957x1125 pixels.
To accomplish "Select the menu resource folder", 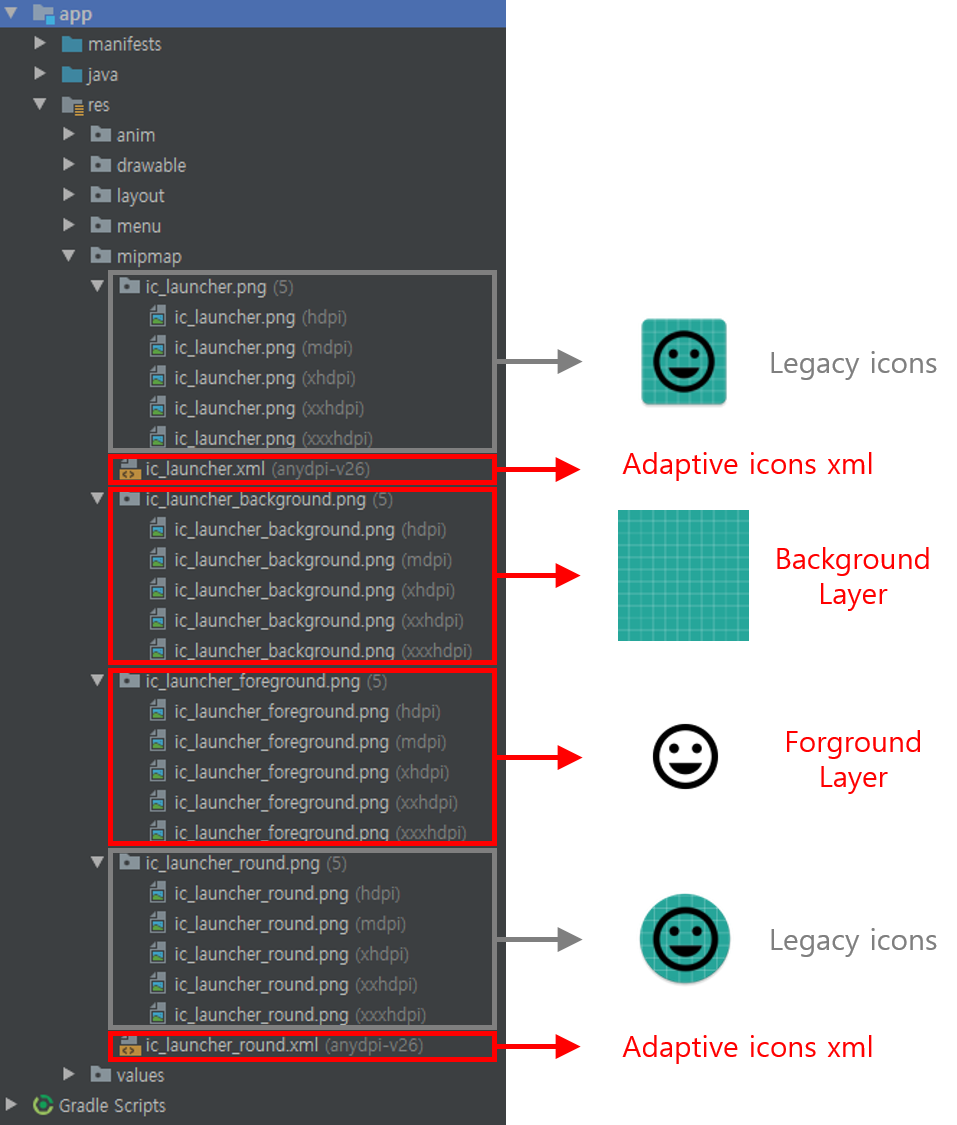I will point(101,225).
